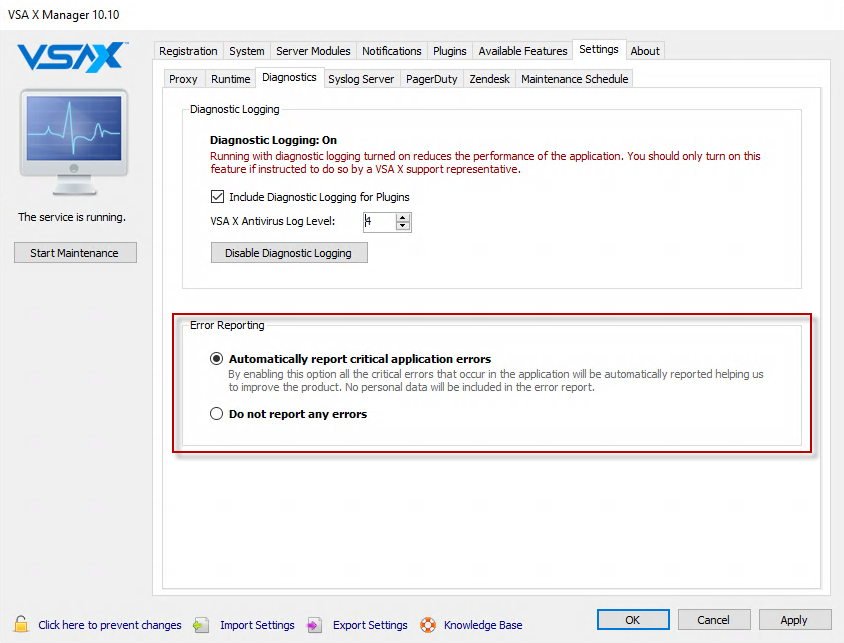This screenshot has height=643, width=844.
Task: Choose Do not report any errors
Action: pos(216,413)
